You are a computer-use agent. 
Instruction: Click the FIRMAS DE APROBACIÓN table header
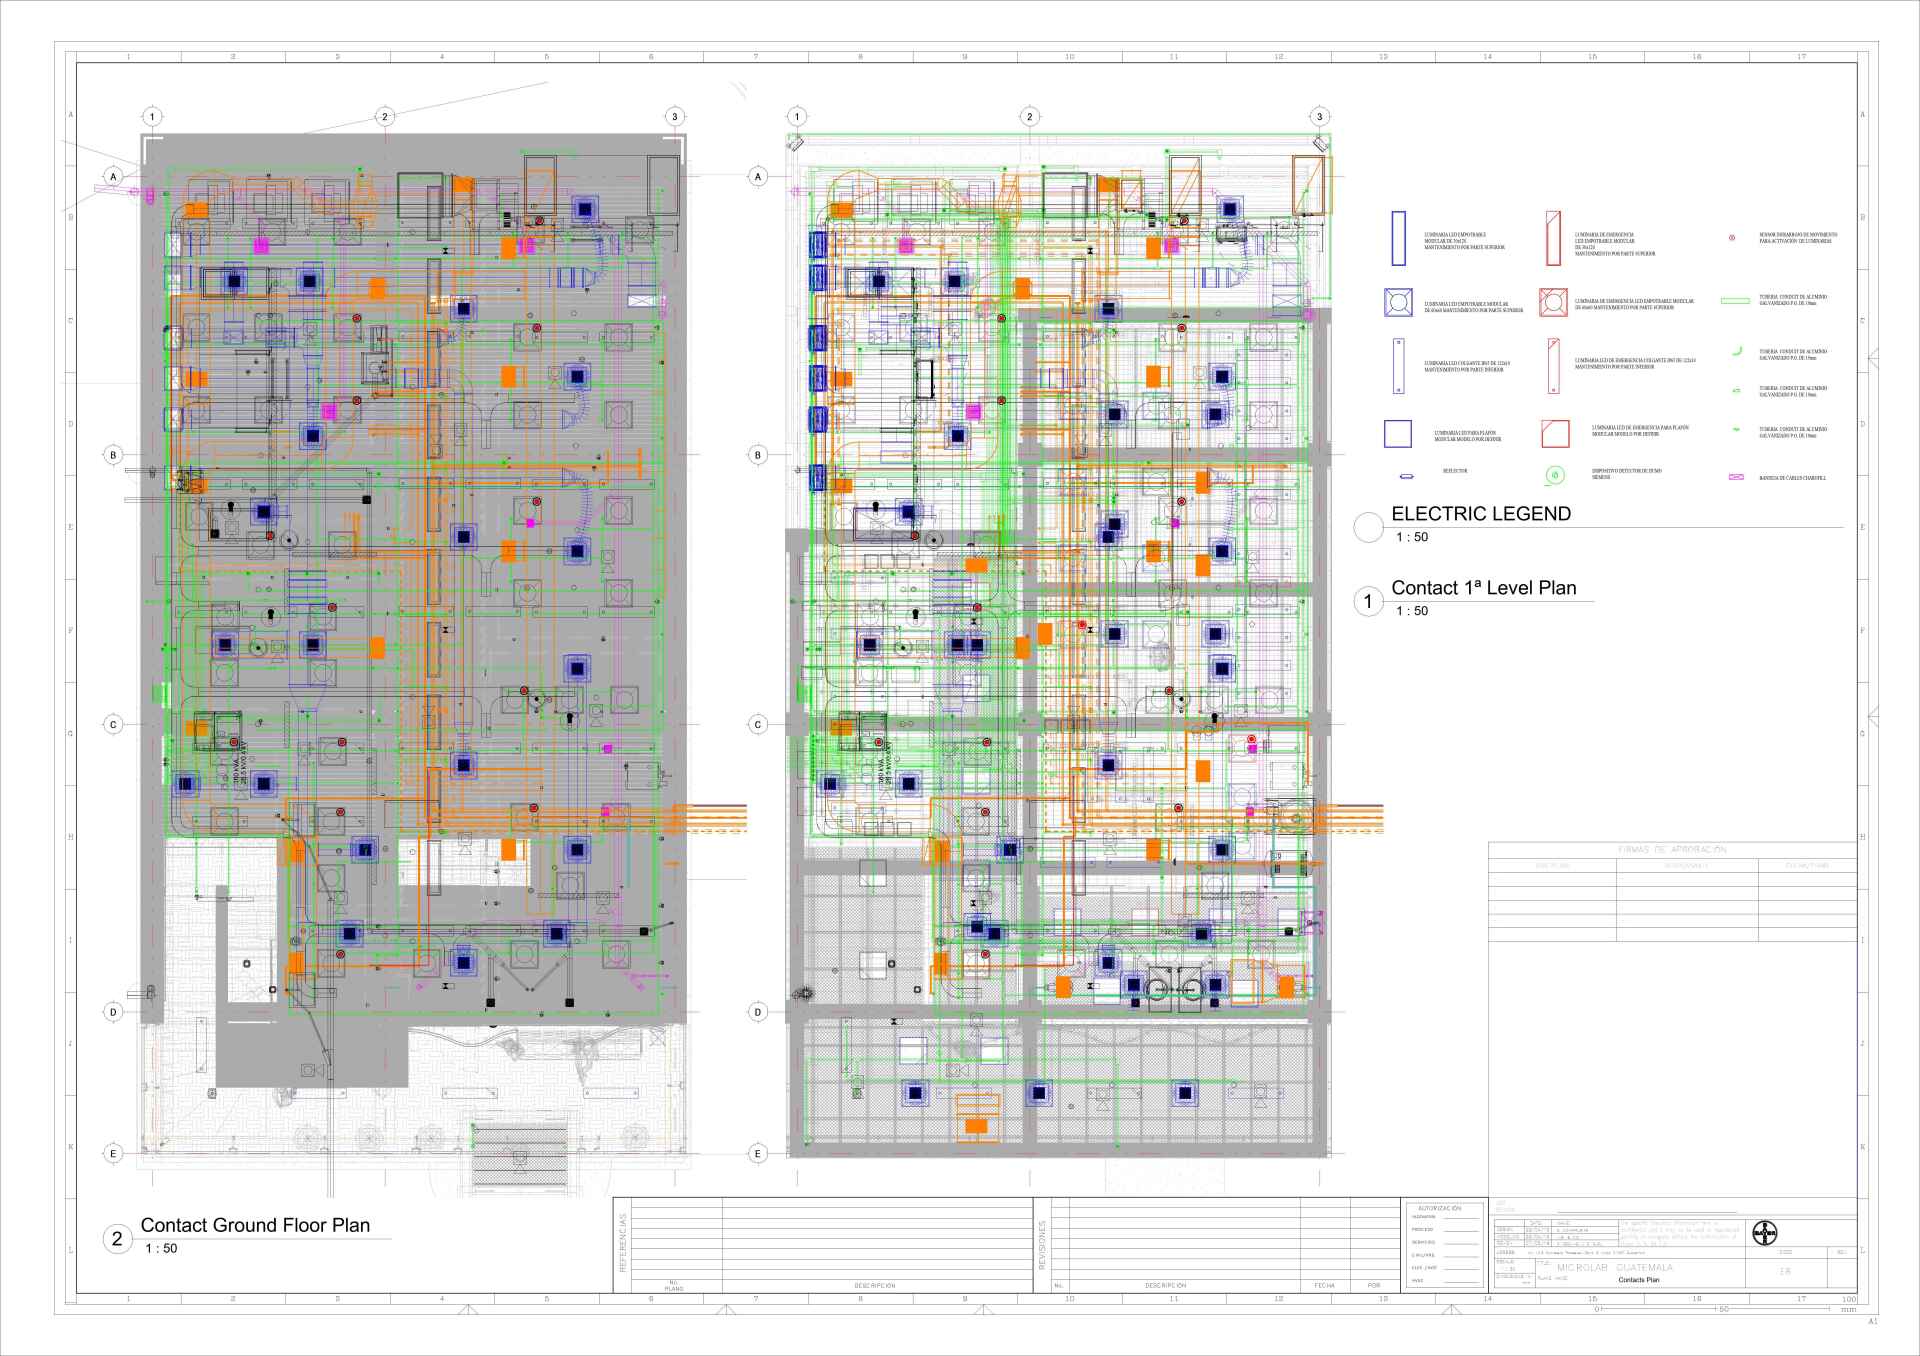[x=1671, y=849]
